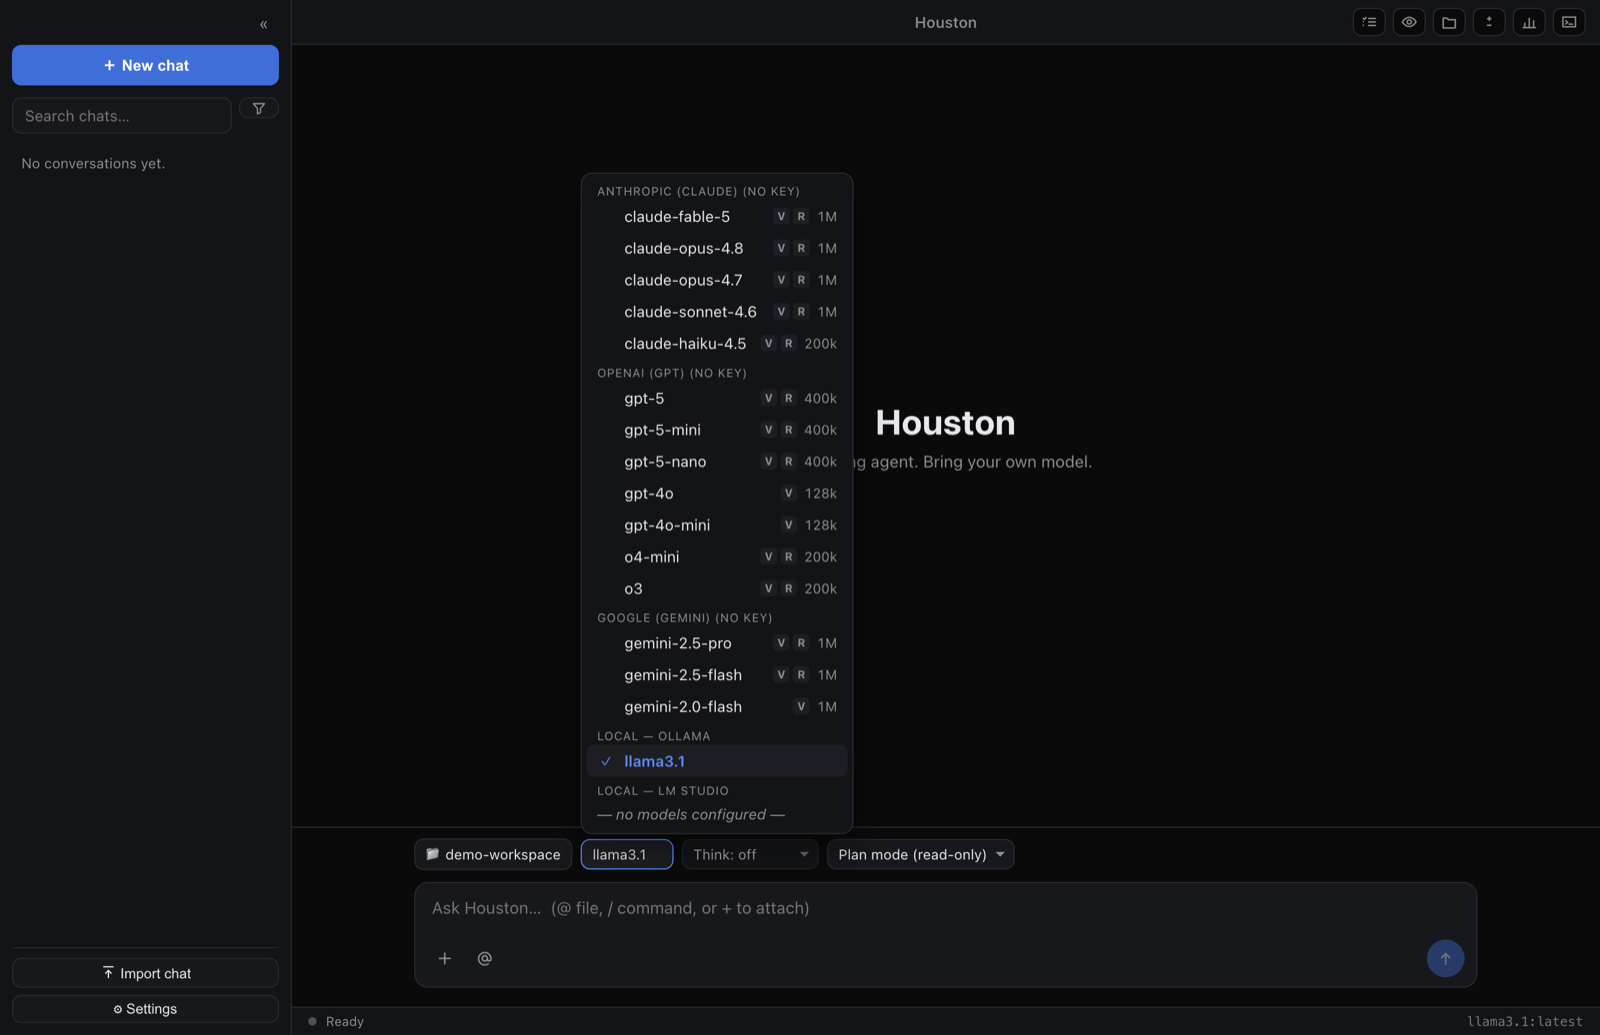Image resolution: width=1600 pixels, height=1035 pixels.
Task: Open the bar chart stats icon
Action: [x=1529, y=22]
